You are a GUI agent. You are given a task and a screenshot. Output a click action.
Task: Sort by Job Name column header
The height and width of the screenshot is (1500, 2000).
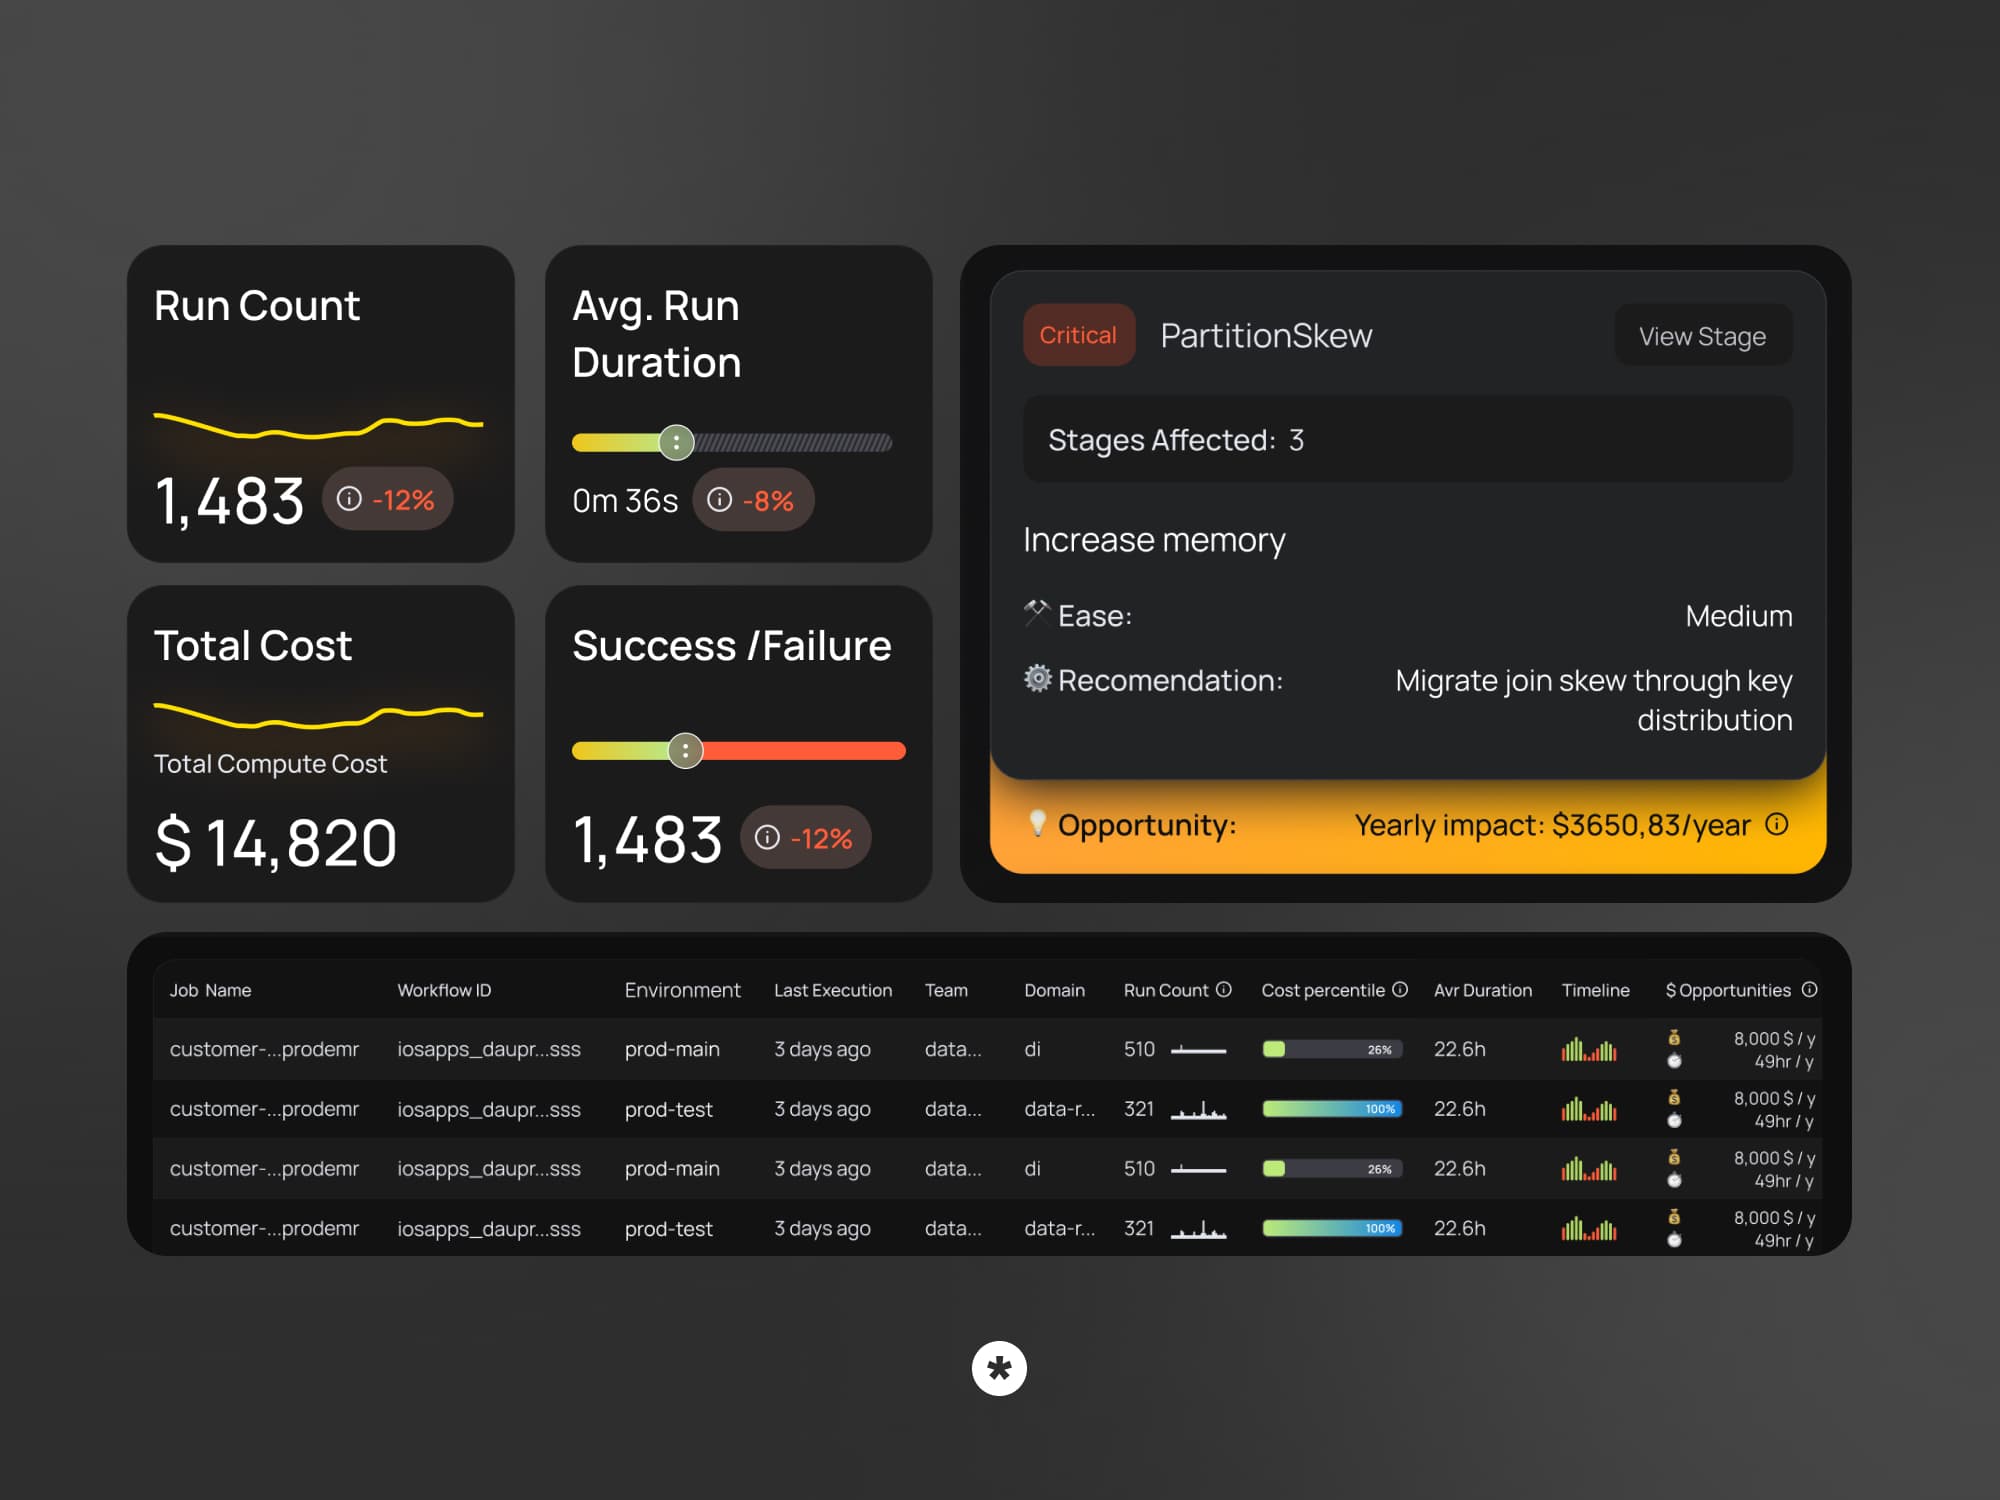[210, 990]
